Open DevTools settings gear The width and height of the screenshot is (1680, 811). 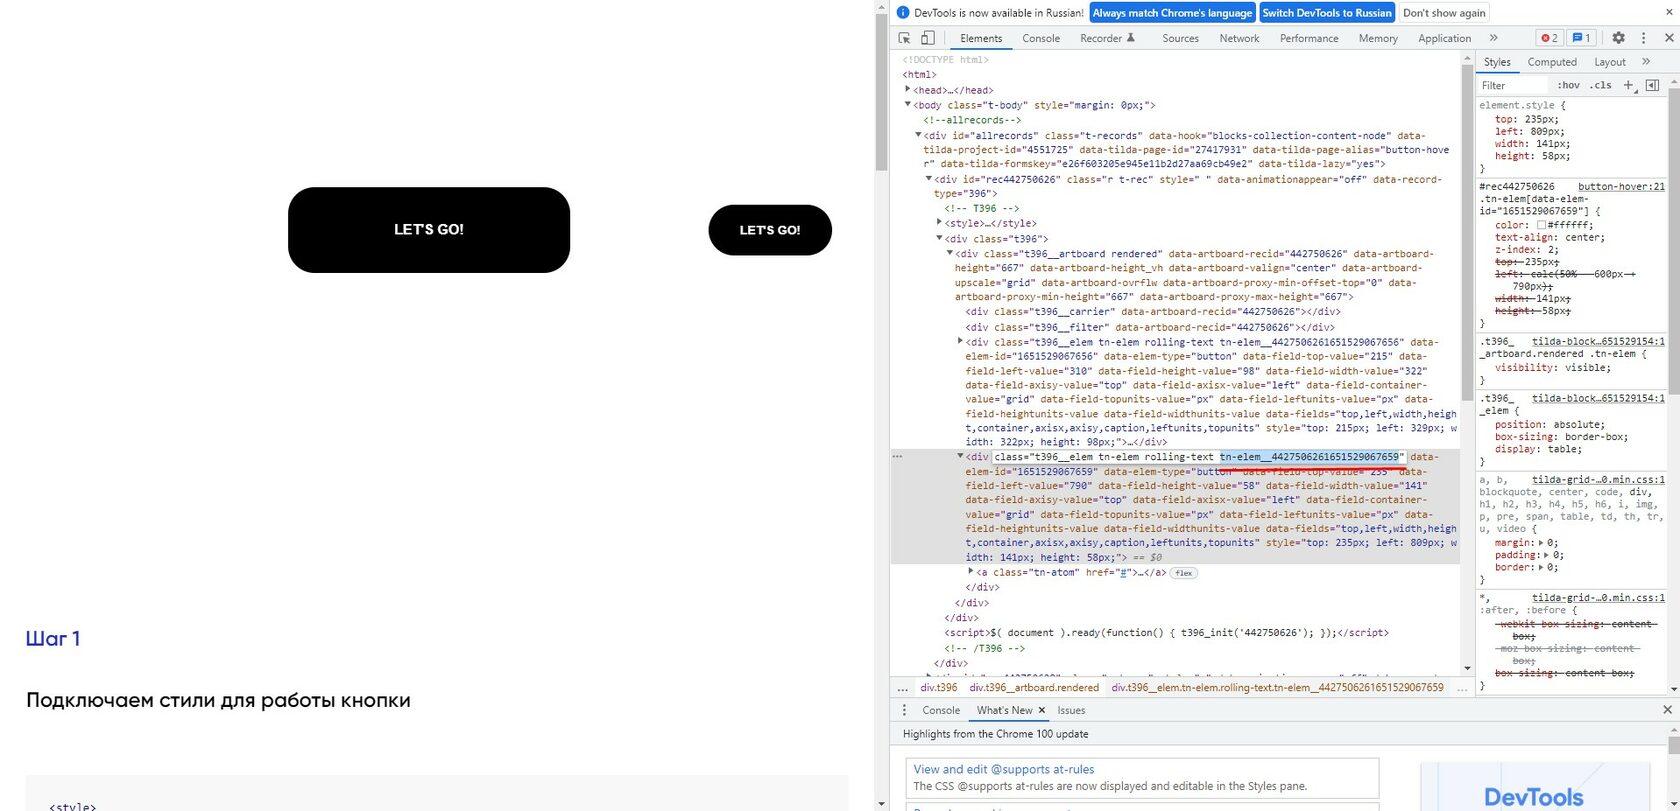coord(1618,38)
